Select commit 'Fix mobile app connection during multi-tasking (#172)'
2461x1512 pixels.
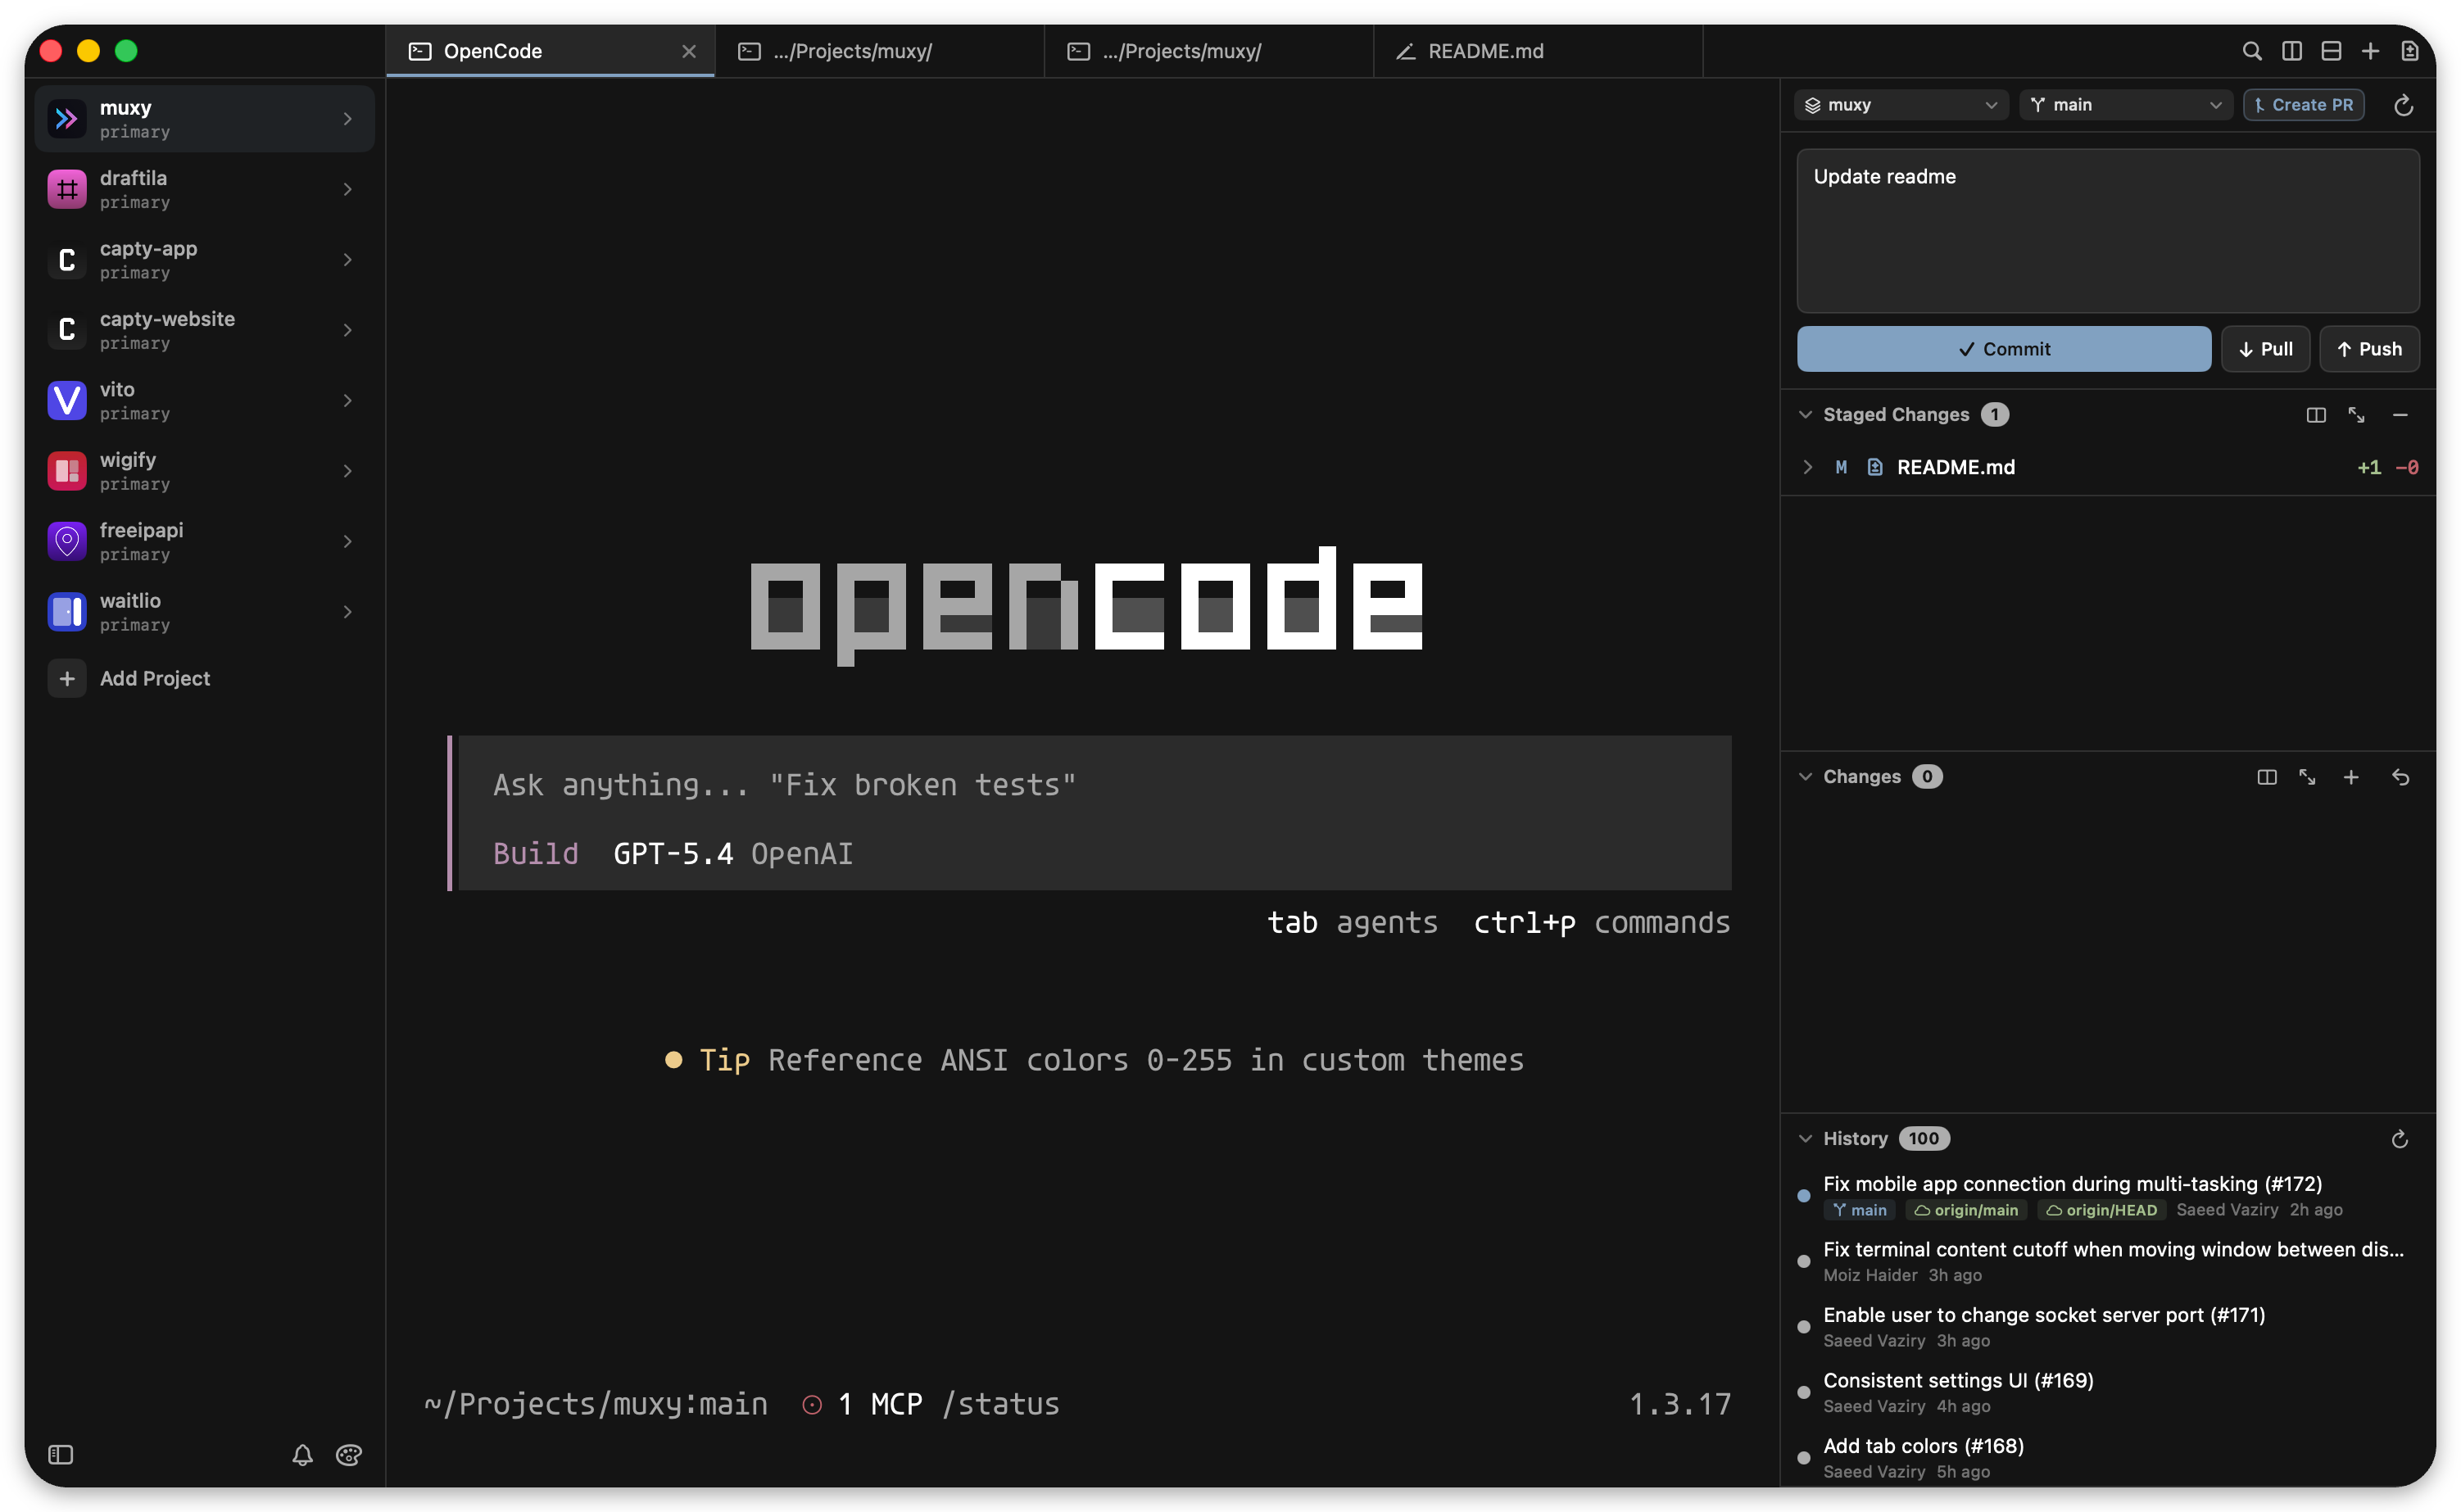[2107, 1196]
